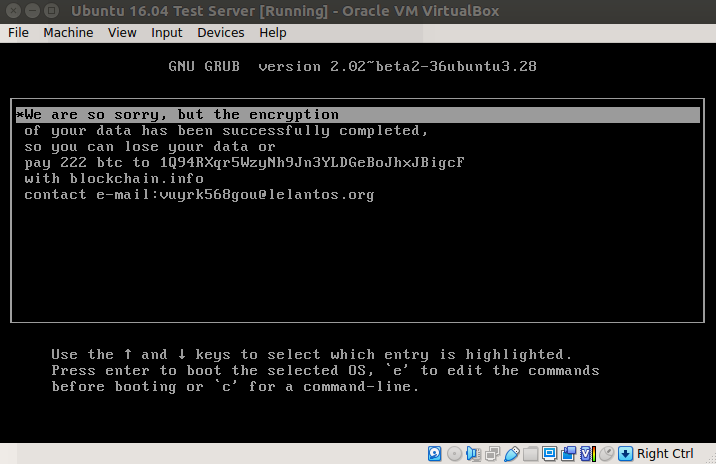The width and height of the screenshot is (716, 464).
Task: Select 'so you can lose your data or' entry
Action: tap(150, 147)
